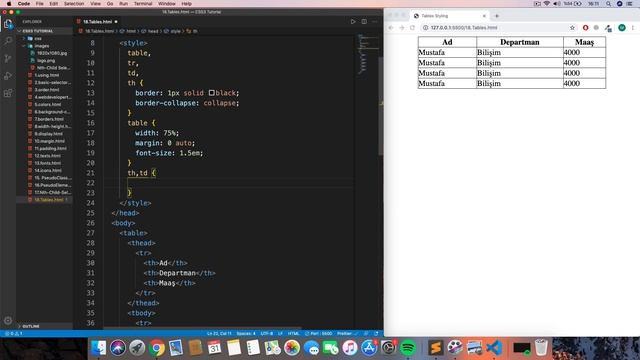Open the Manage gear in activity bar

tap(8, 320)
